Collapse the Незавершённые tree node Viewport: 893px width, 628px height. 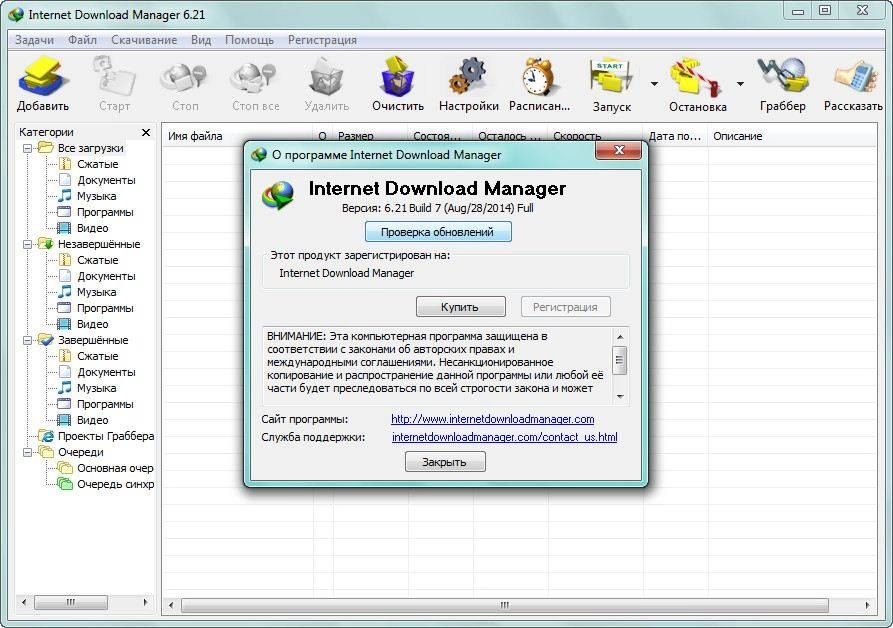click(x=27, y=244)
